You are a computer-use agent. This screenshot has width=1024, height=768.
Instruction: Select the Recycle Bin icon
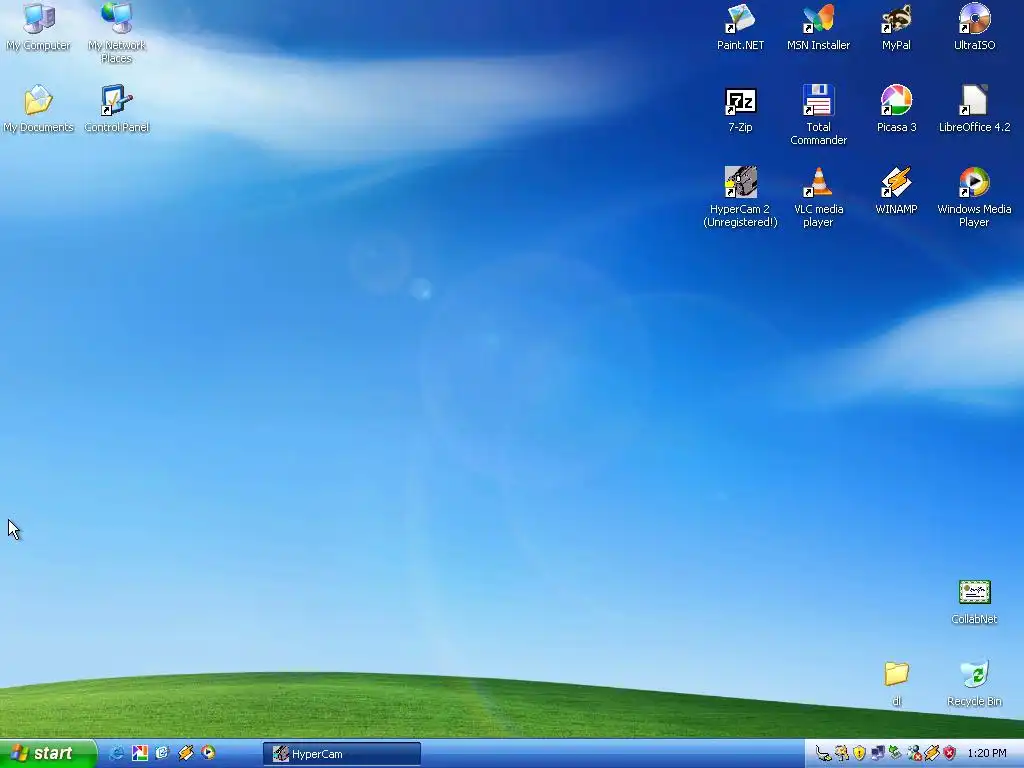974,684
